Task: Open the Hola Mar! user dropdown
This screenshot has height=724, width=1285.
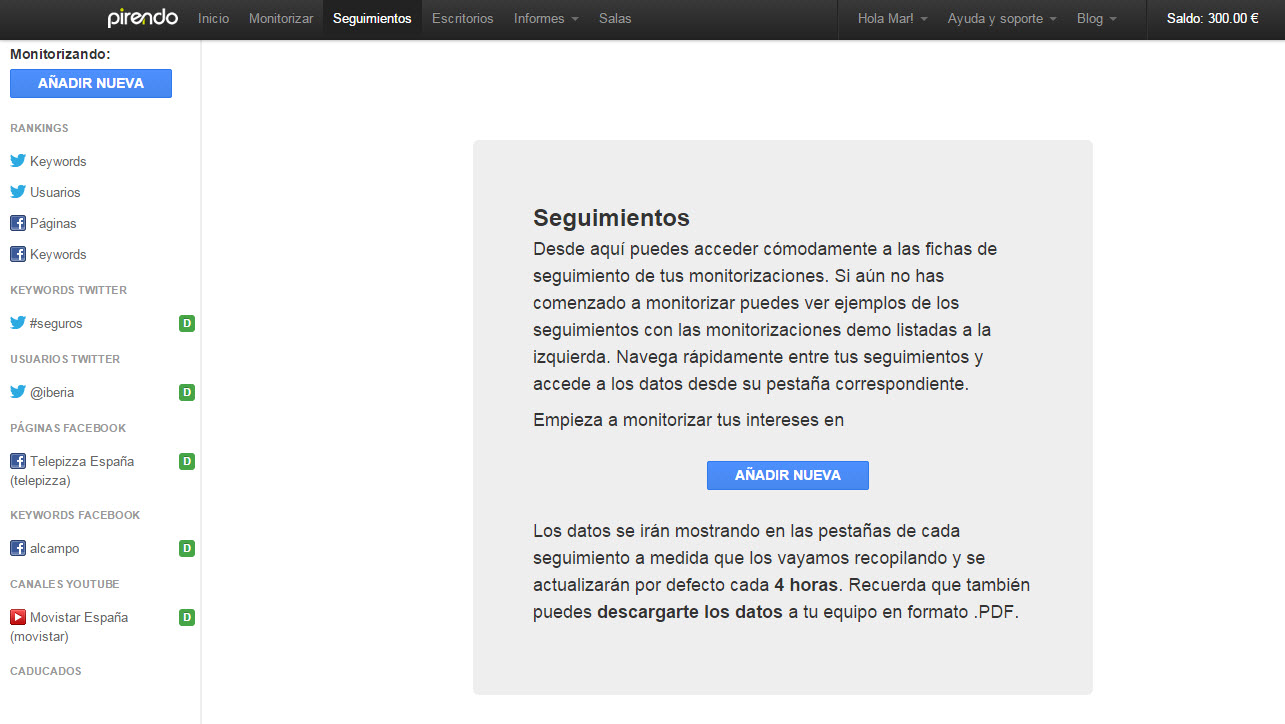Action: click(892, 19)
